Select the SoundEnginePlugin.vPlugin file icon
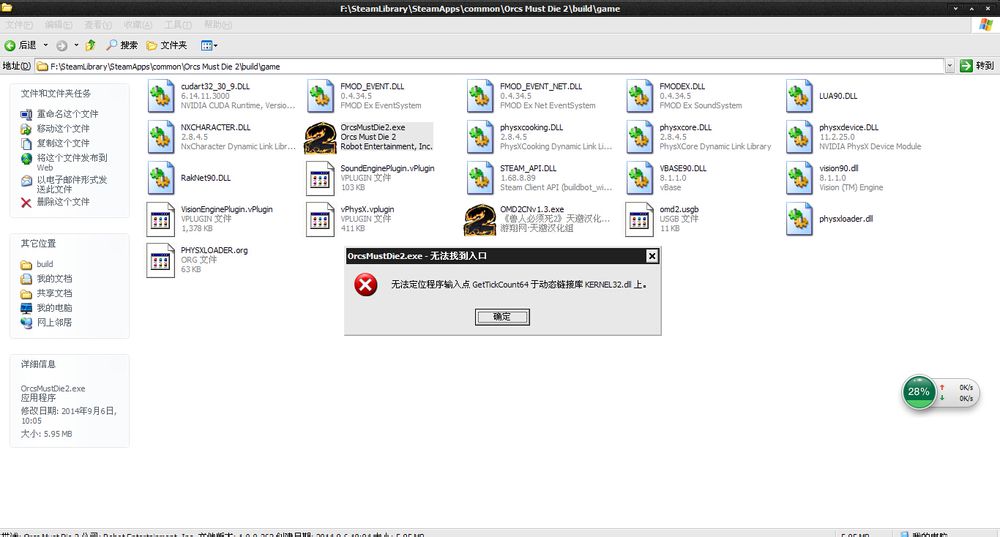This screenshot has height=537, width=1000. coord(320,178)
